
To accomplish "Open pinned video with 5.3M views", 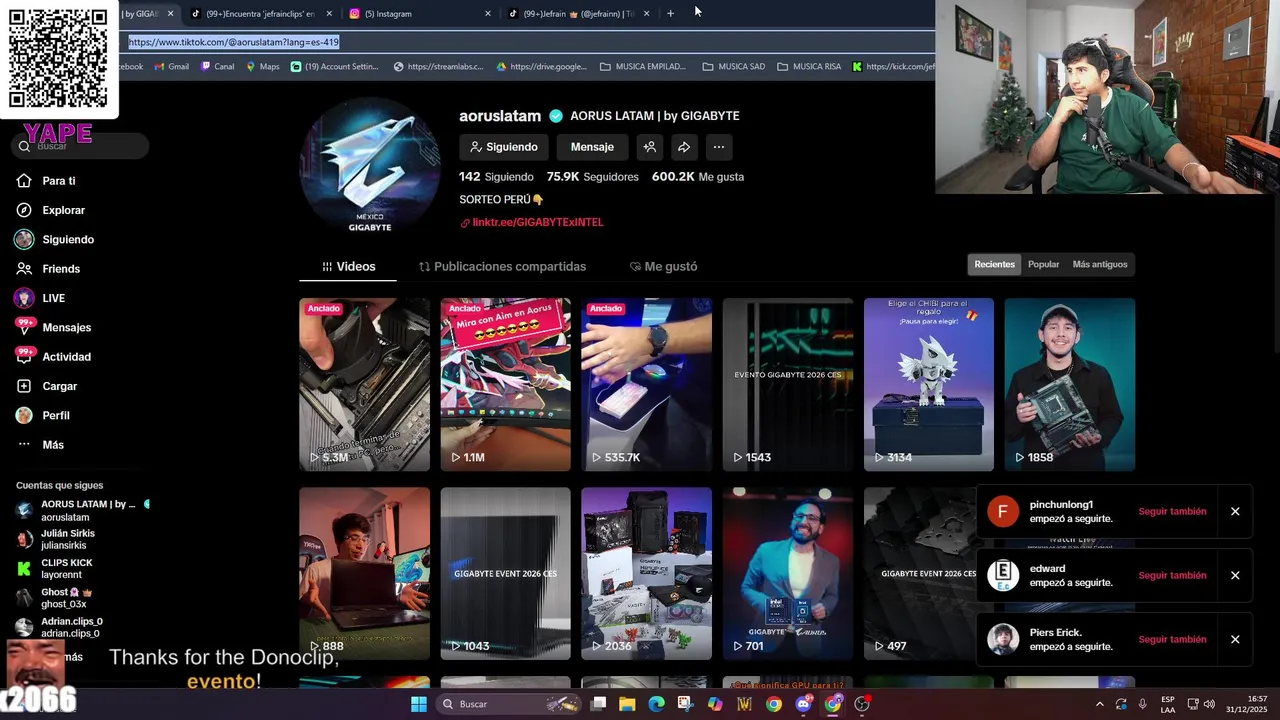I will point(364,384).
